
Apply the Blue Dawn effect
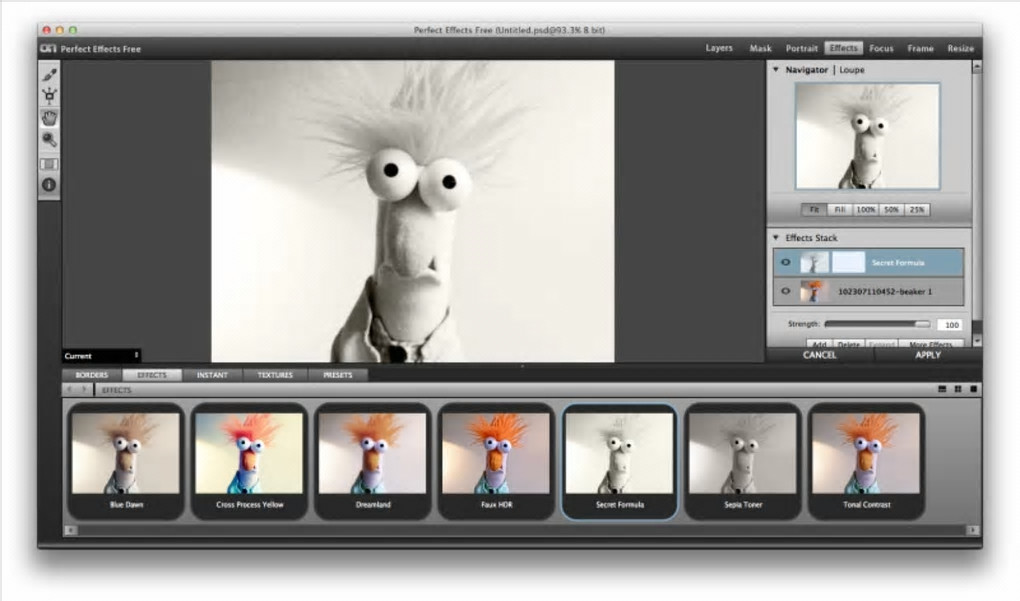126,461
